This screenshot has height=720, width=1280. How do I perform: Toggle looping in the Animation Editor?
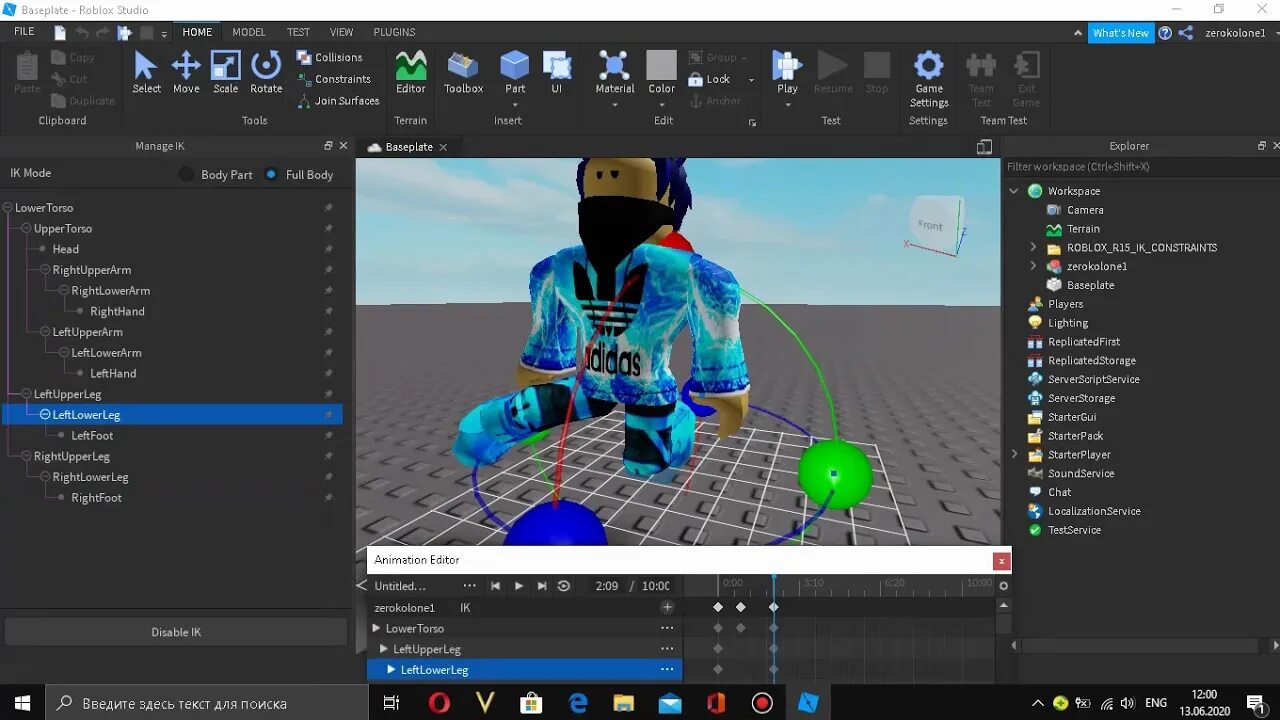pos(564,586)
